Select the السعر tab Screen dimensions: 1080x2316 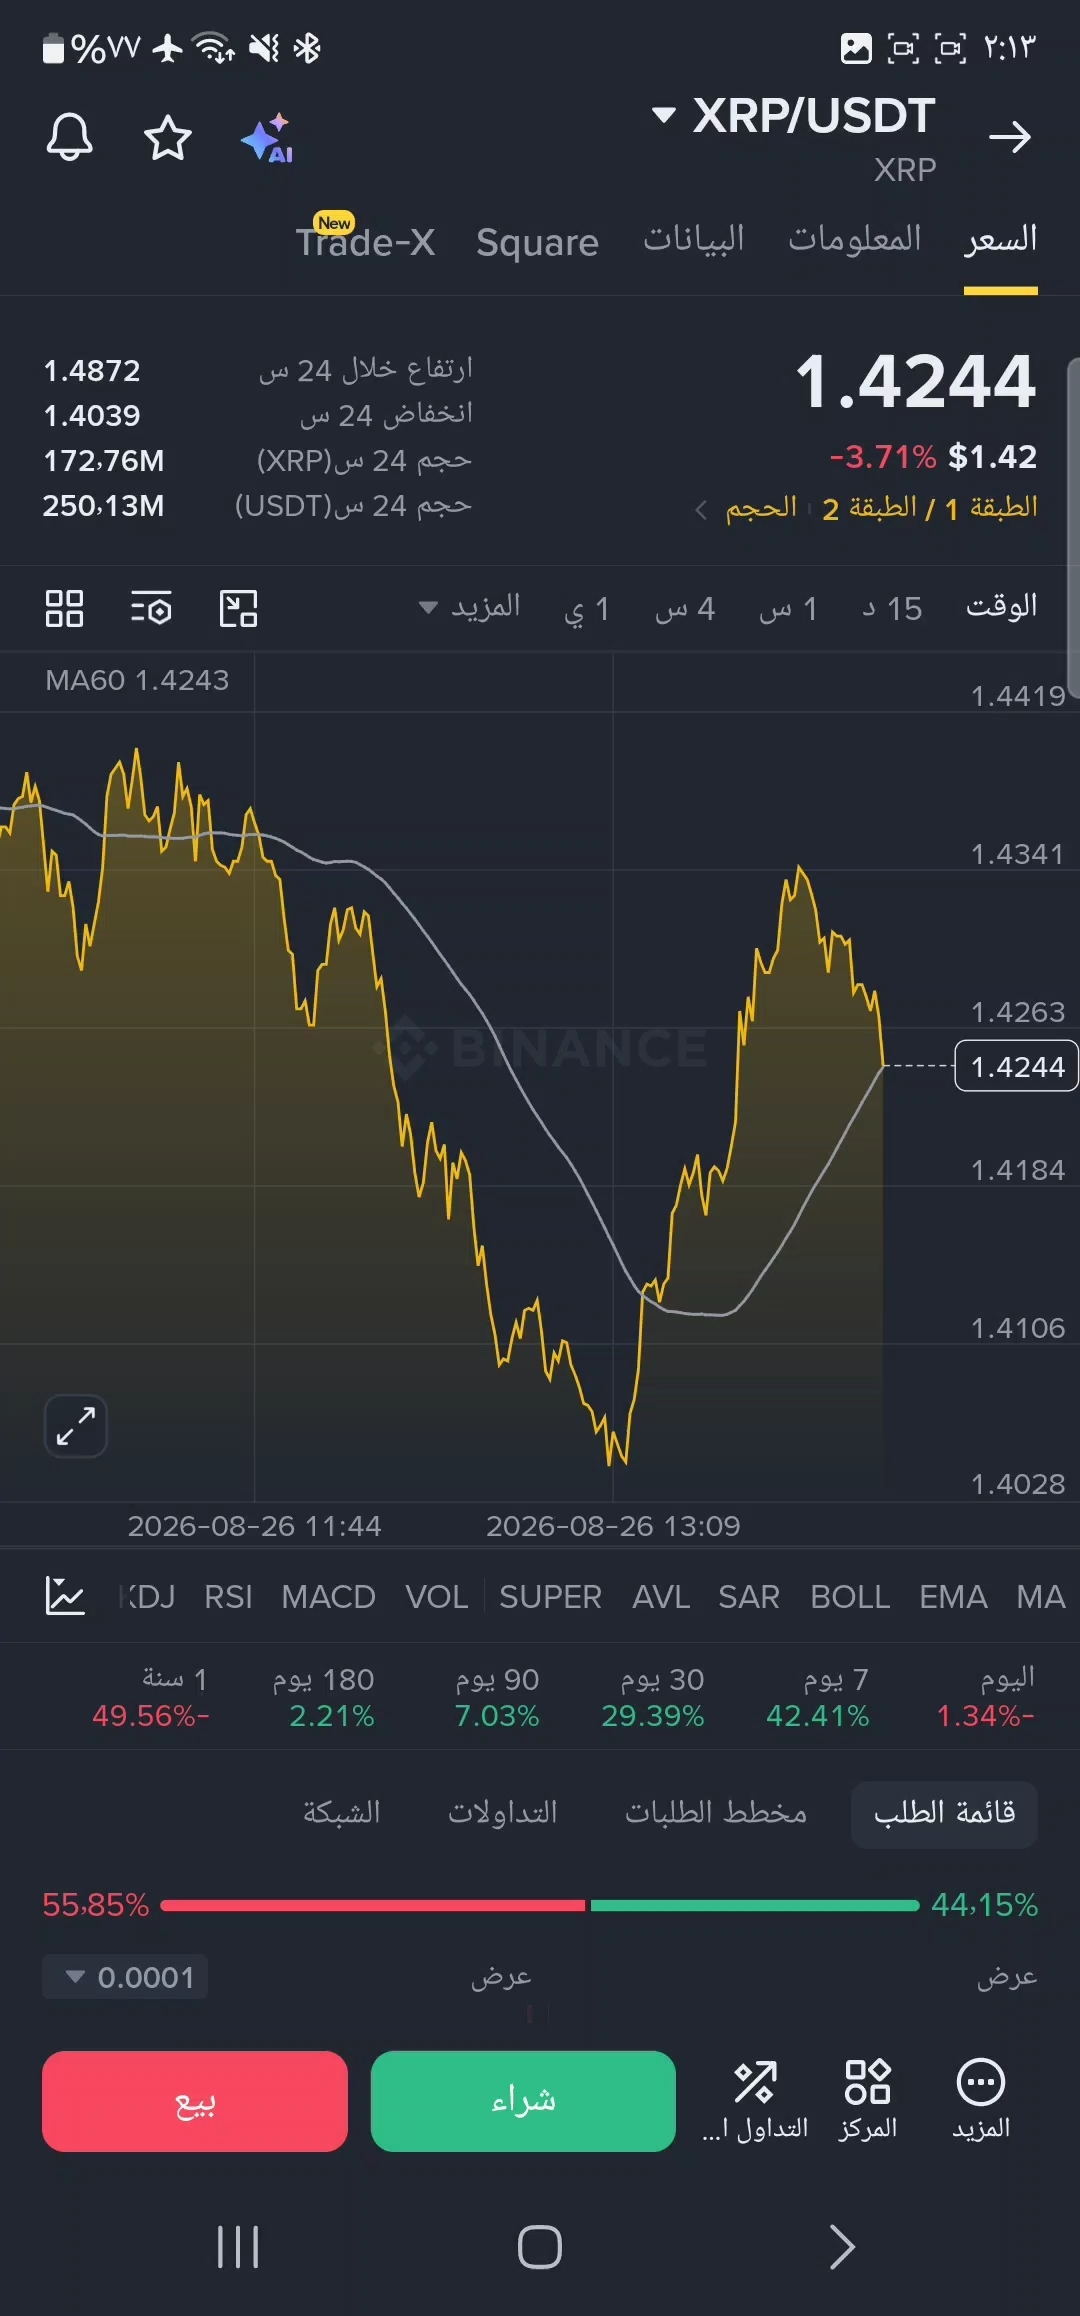point(1000,240)
